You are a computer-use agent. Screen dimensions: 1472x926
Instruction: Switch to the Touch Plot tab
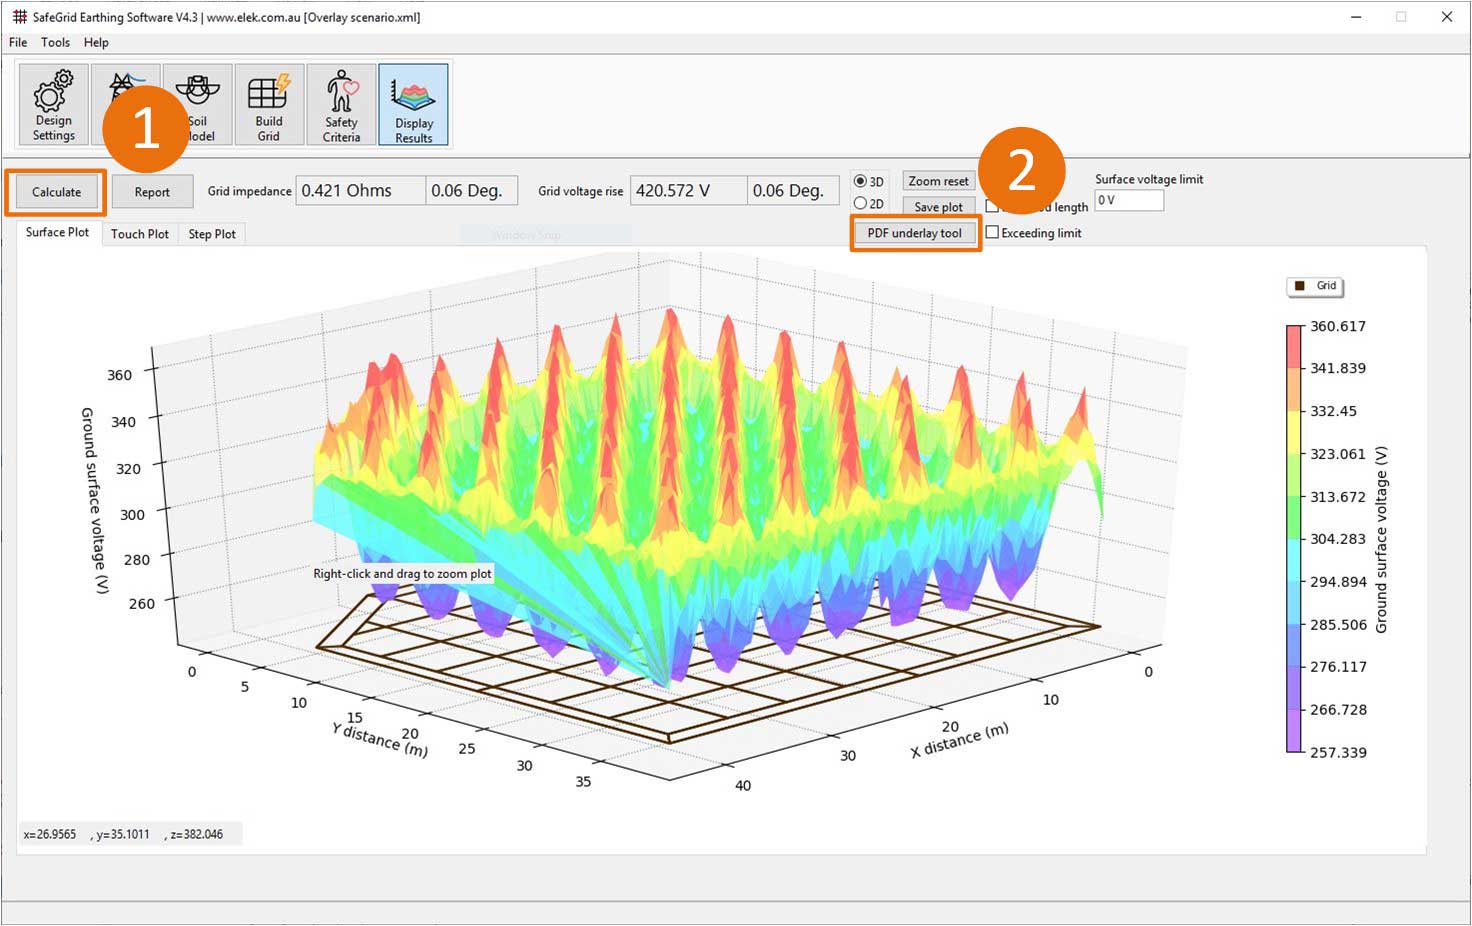[x=139, y=233]
